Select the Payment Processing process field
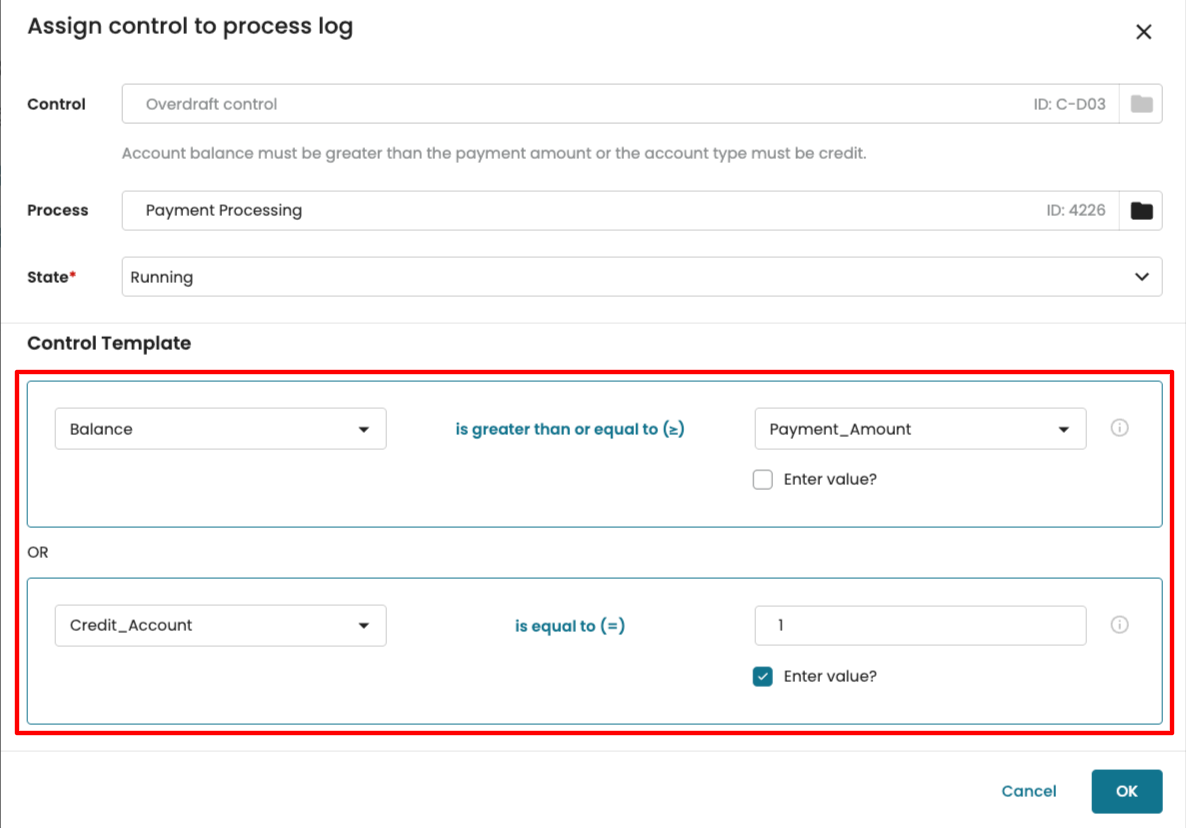The height and width of the screenshot is (828, 1186). [x=570, y=210]
